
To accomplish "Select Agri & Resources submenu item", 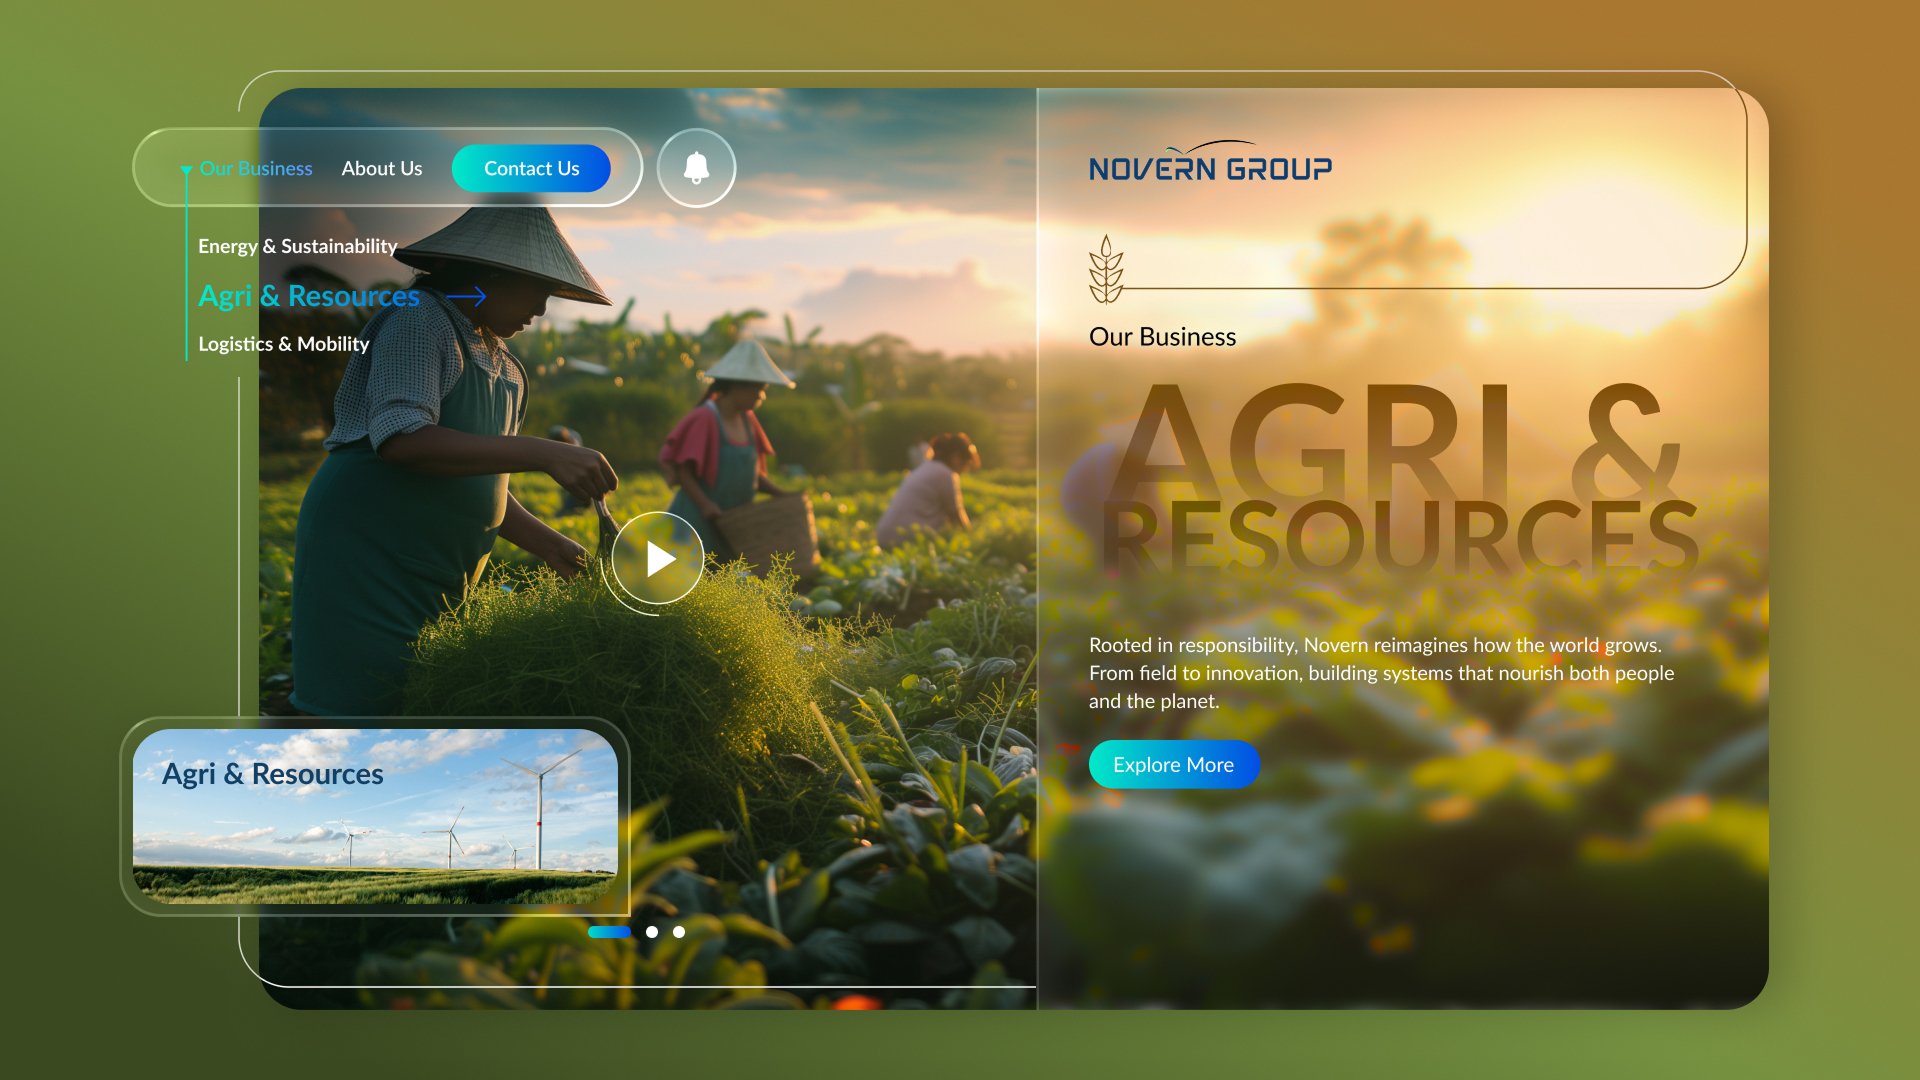I will click(x=309, y=296).
